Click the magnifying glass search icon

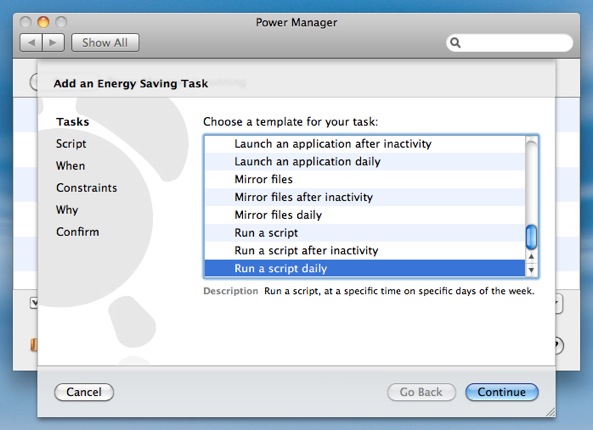[x=456, y=43]
